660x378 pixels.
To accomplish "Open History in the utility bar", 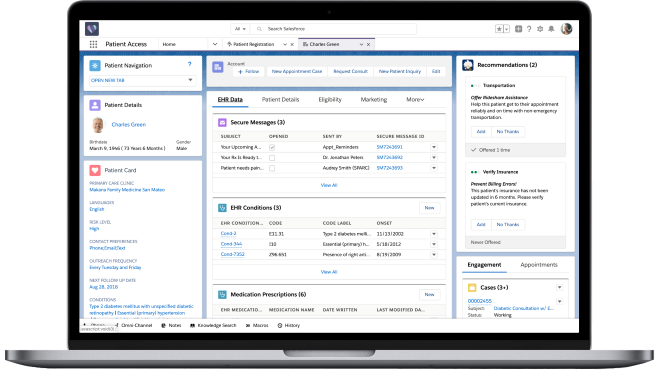I will point(289,325).
